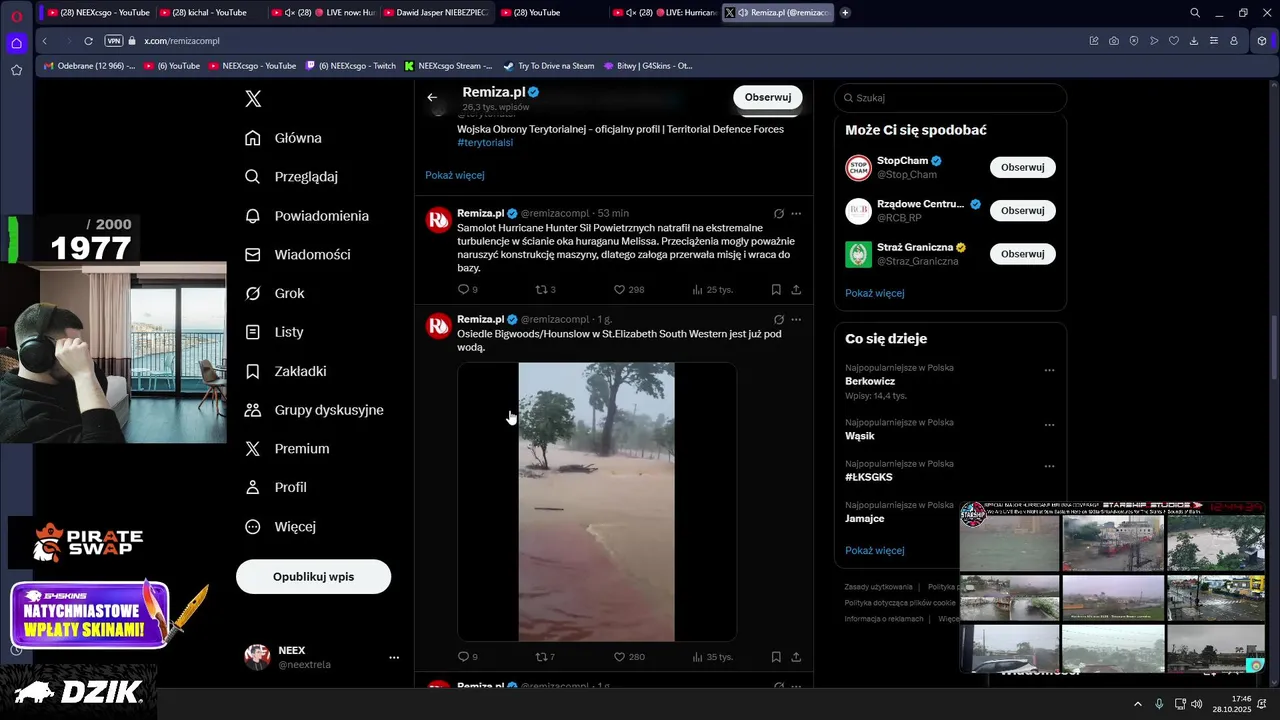Click Pokaż więcej under trends
The image size is (1280, 720).
tap(875, 550)
